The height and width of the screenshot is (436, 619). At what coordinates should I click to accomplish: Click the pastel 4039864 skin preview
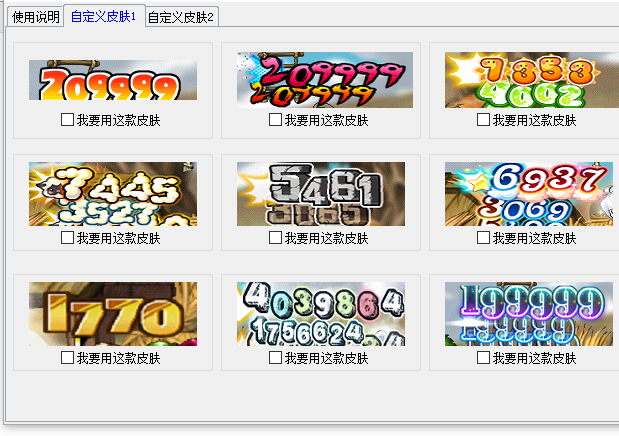[321, 314]
